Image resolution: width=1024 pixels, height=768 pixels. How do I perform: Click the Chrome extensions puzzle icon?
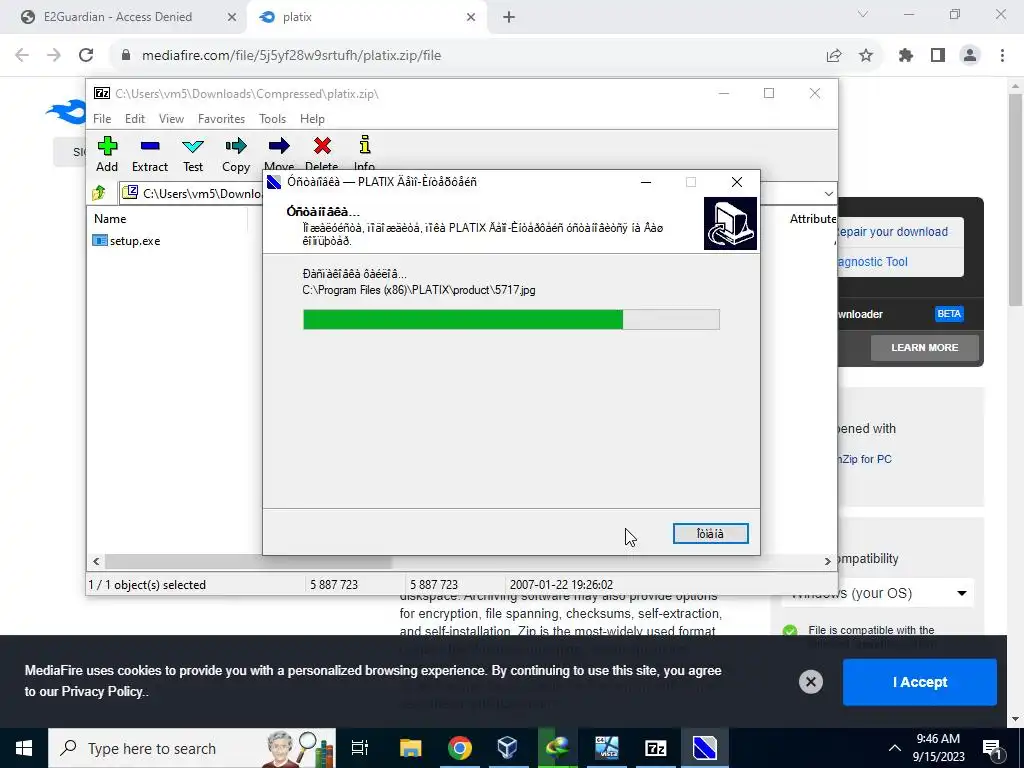pyautogui.click(x=905, y=56)
